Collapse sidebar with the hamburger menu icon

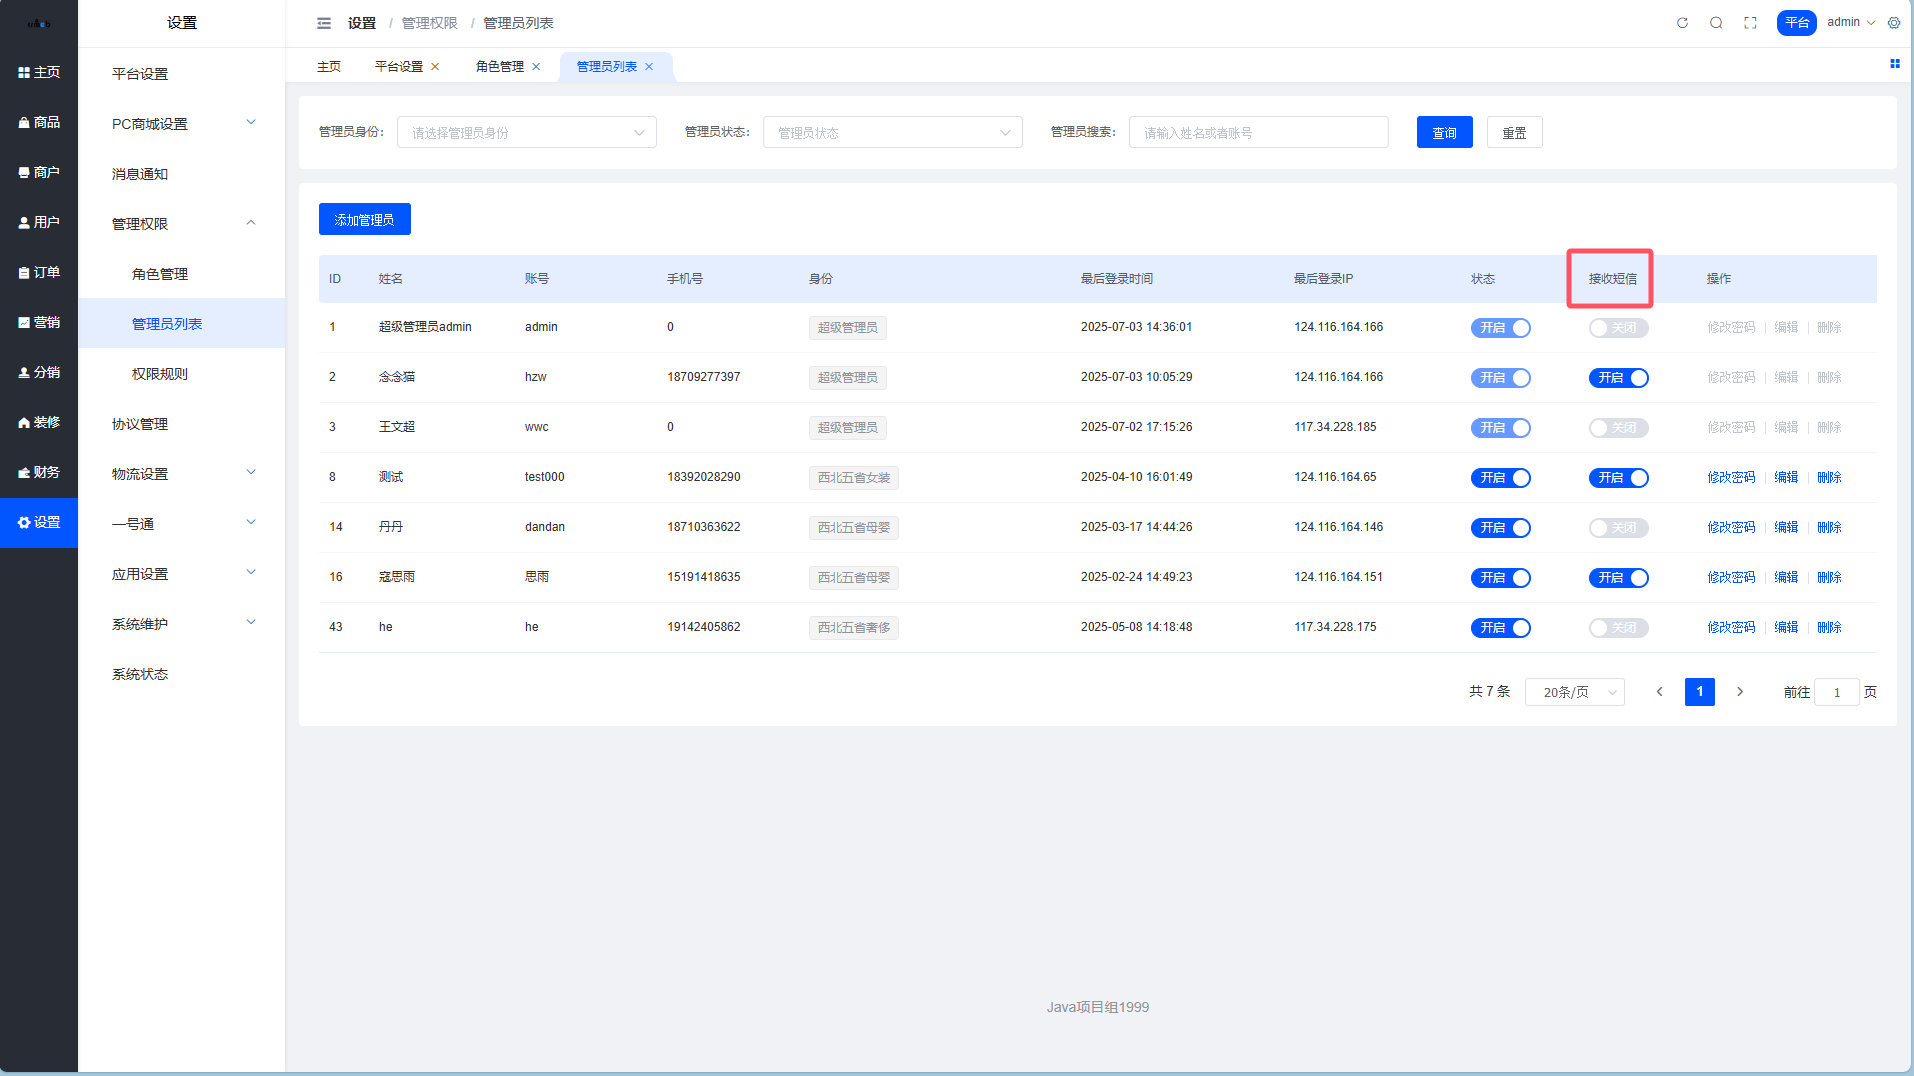[x=324, y=23]
